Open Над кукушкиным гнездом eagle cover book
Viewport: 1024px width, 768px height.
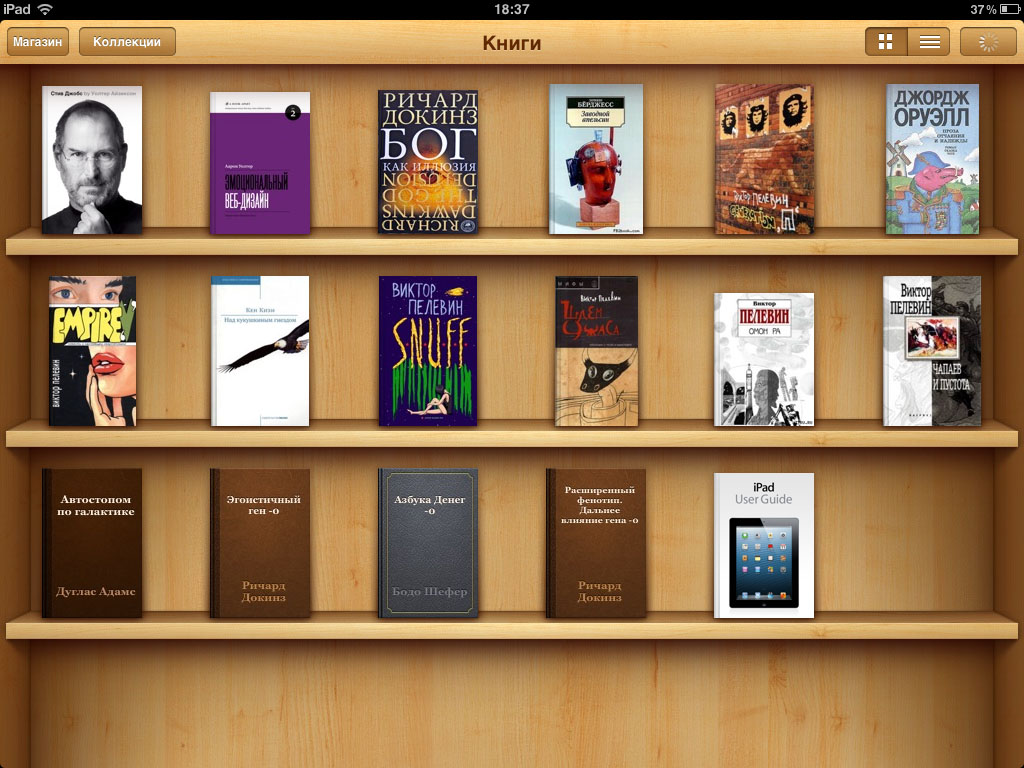pyautogui.click(x=260, y=351)
